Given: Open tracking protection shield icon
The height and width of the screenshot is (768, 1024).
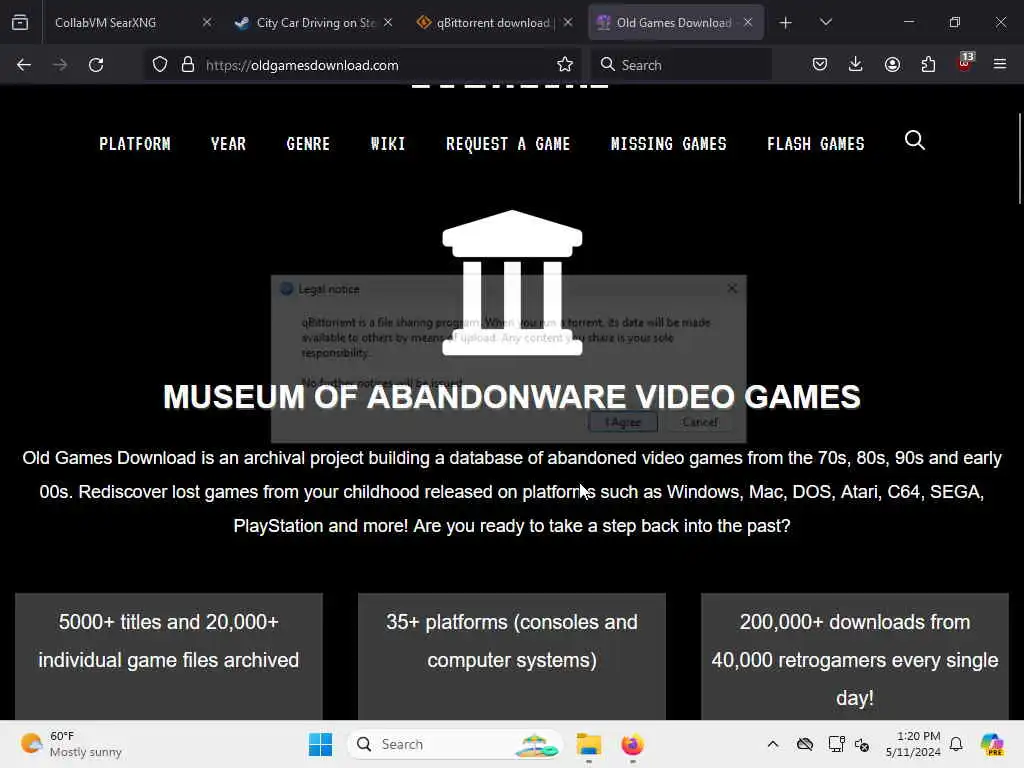Looking at the screenshot, I should coord(160,65).
